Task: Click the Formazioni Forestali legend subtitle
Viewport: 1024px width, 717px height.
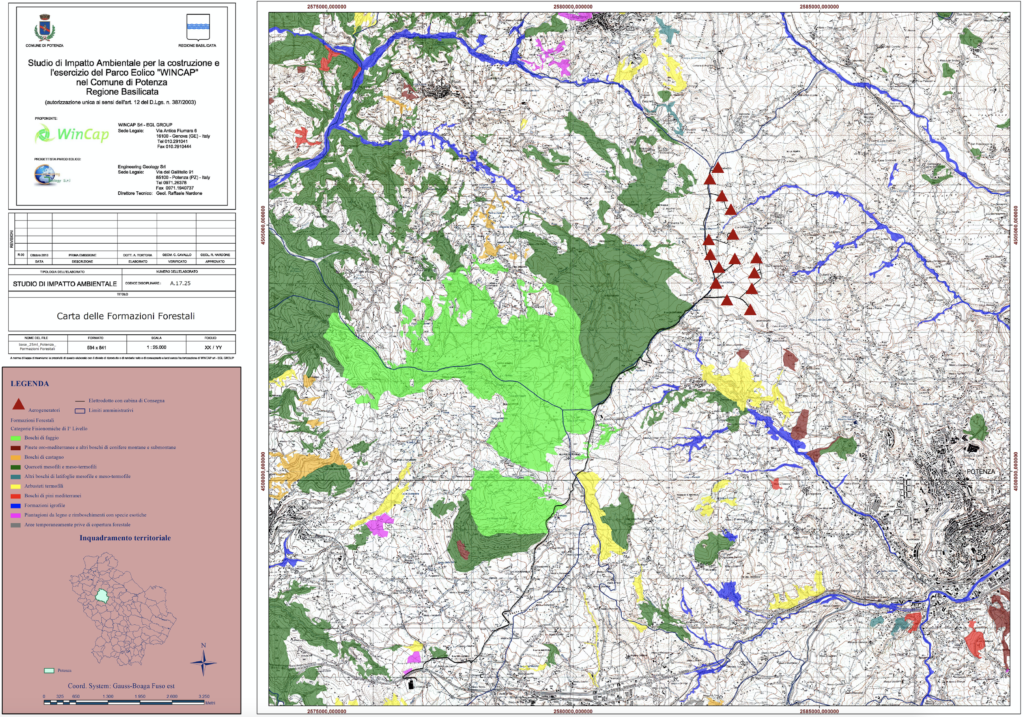Action: pyautogui.click(x=32, y=421)
